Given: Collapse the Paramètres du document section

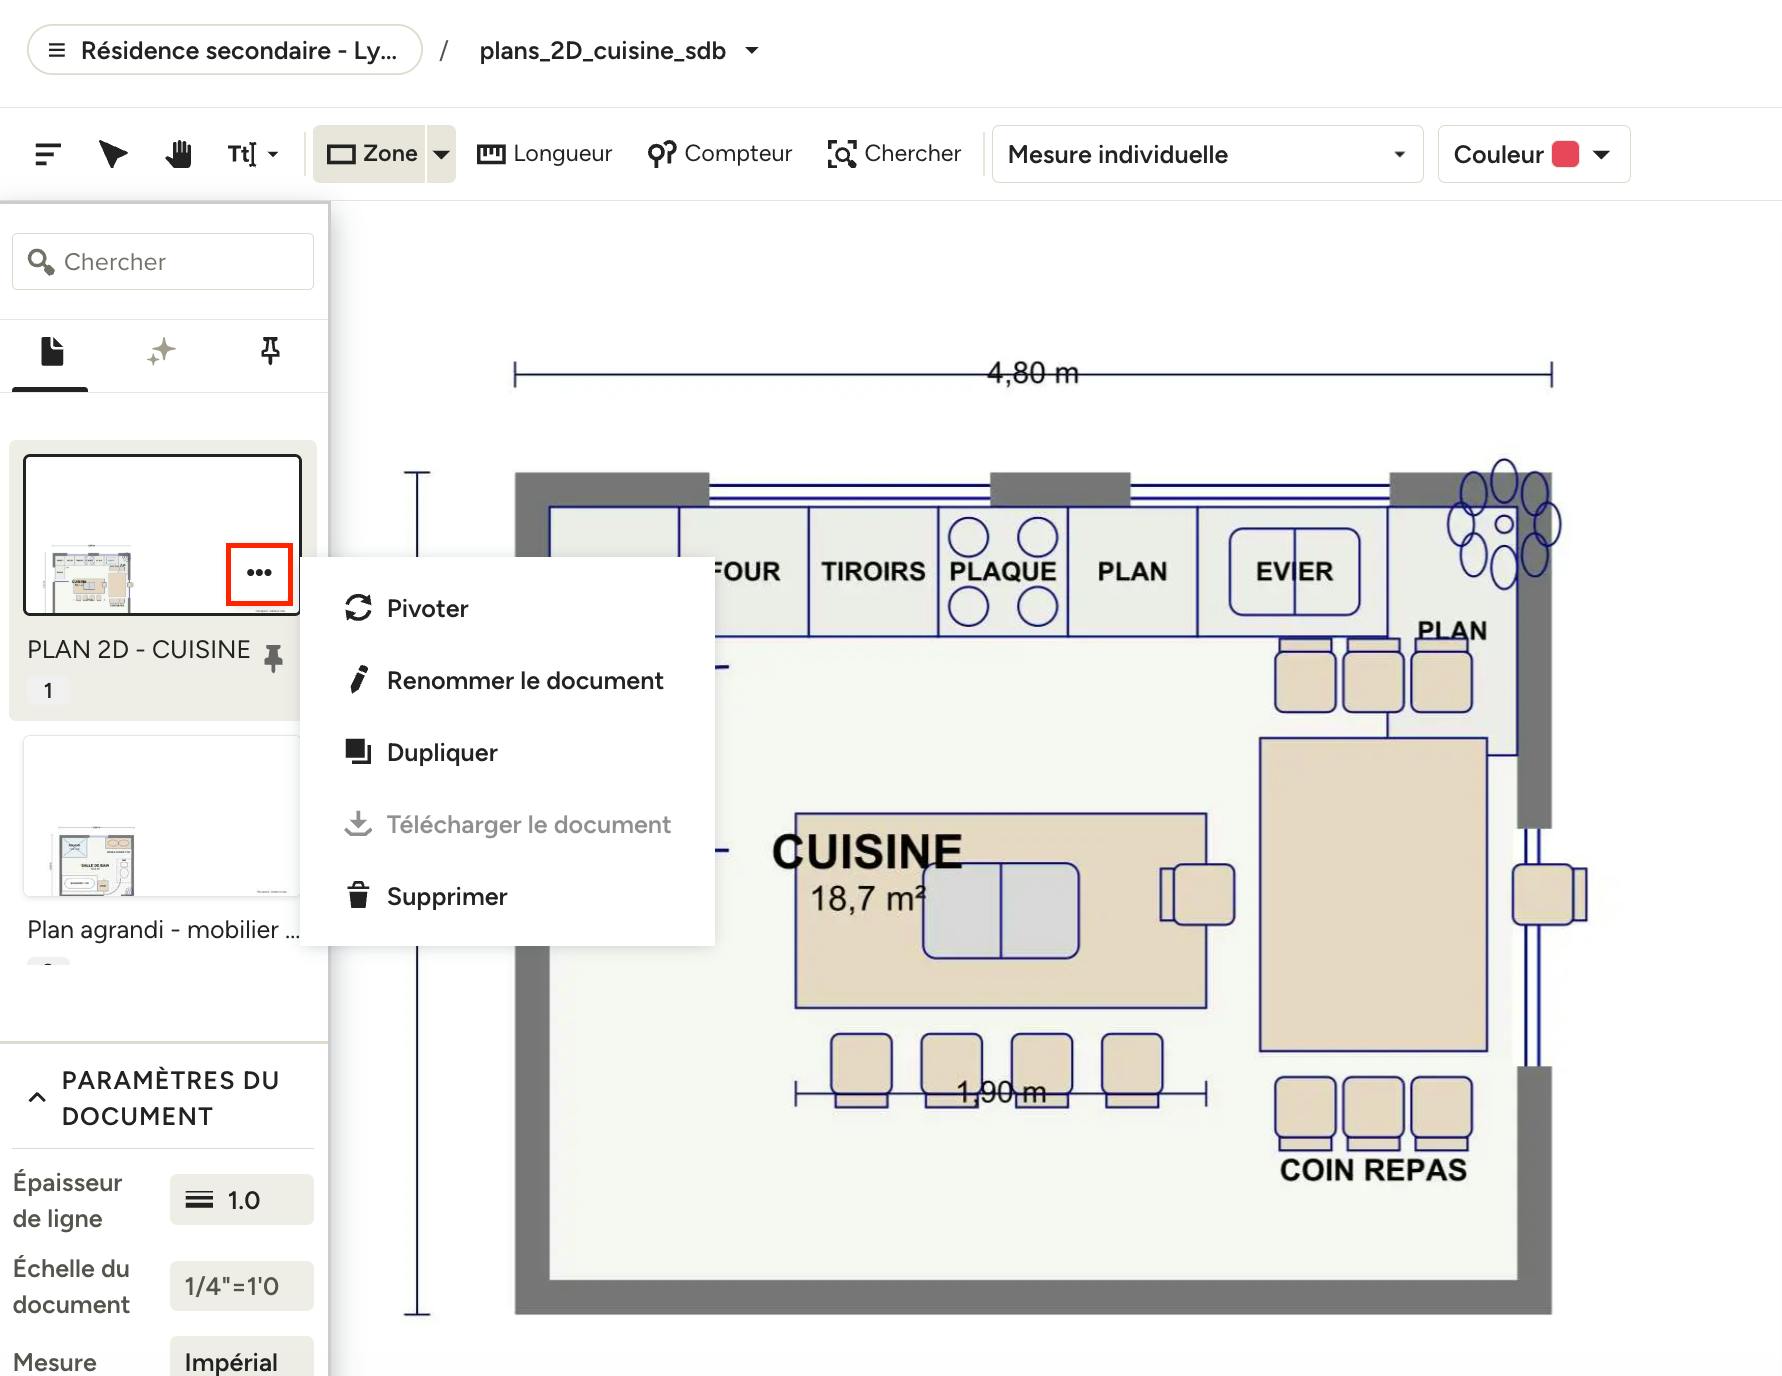Looking at the screenshot, I should click(x=37, y=1097).
